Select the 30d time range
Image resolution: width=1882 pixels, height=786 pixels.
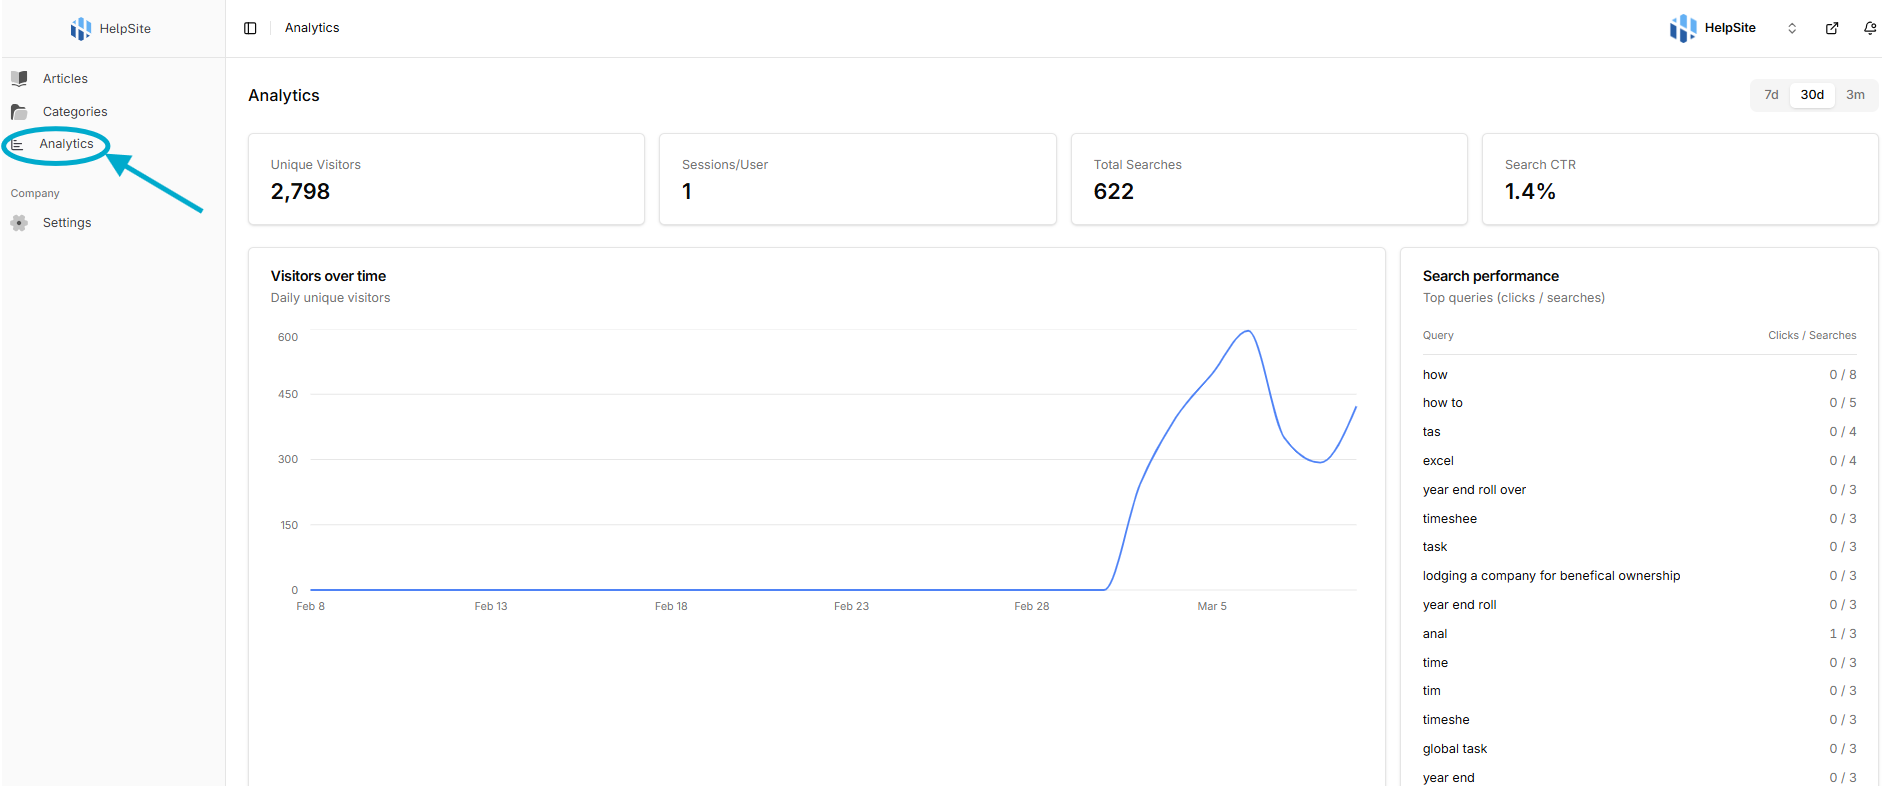pos(1812,95)
